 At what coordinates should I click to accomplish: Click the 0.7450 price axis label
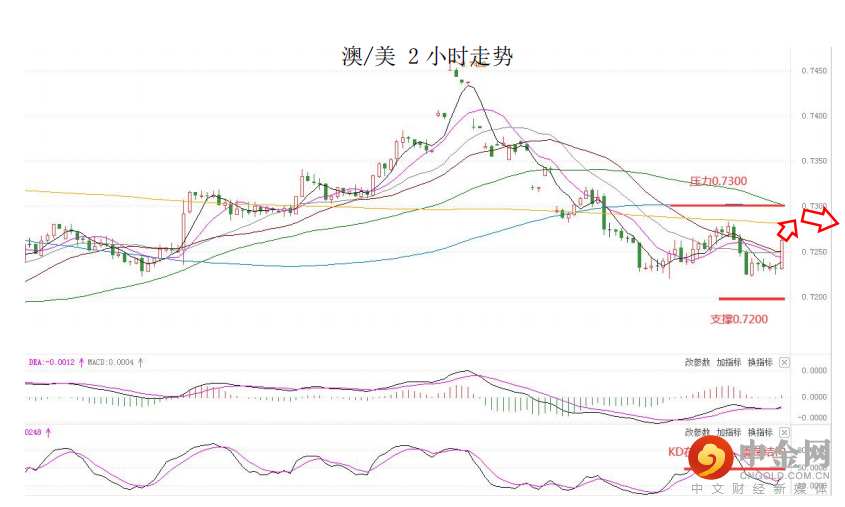813,71
